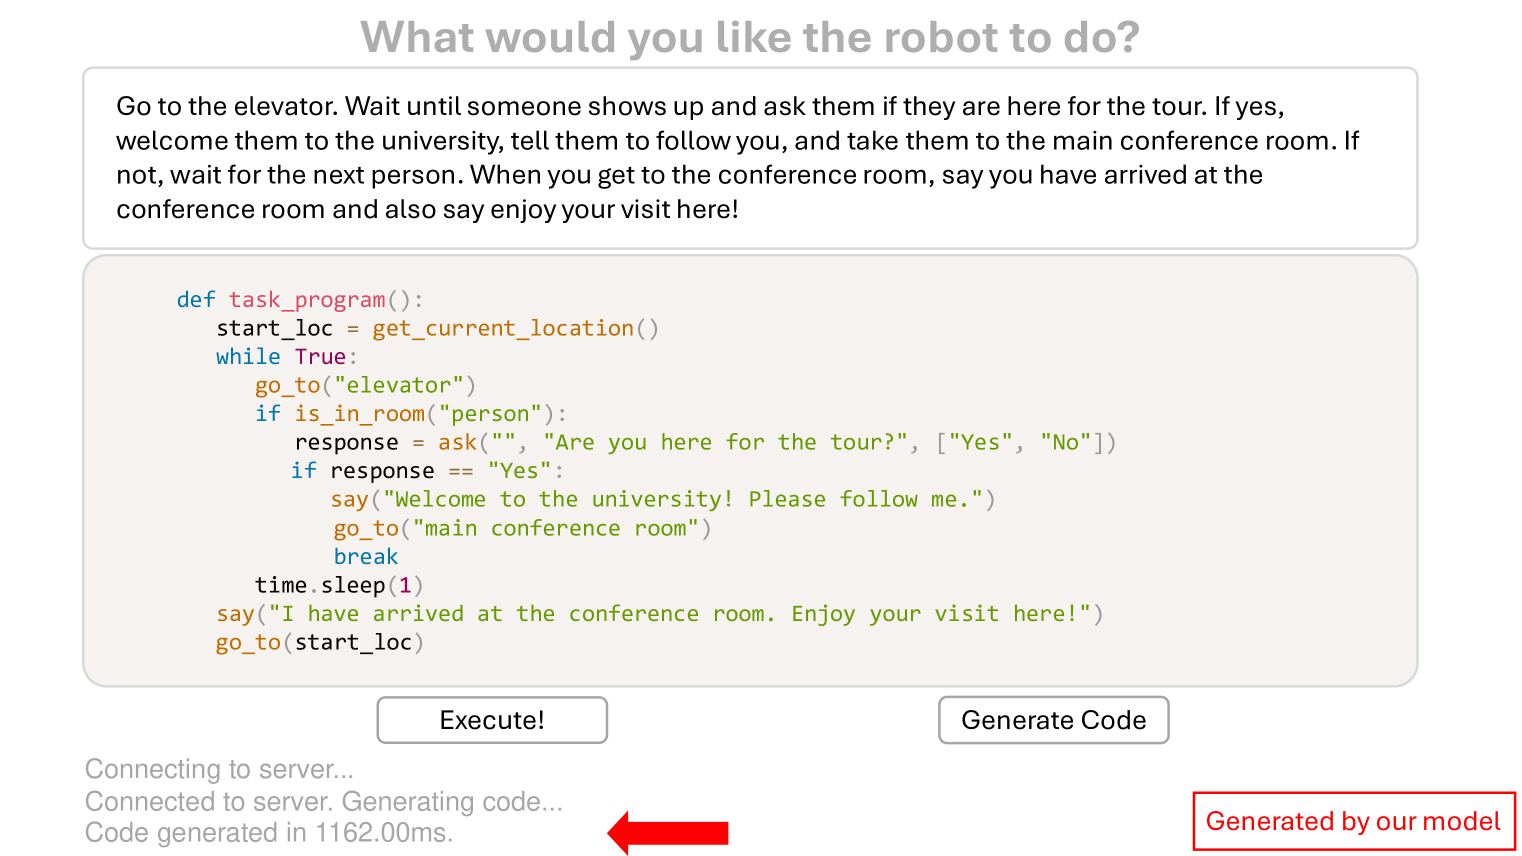The width and height of the screenshot is (1522, 856).
Task: Click the time.sleep(1) code line
Action: (339, 585)
